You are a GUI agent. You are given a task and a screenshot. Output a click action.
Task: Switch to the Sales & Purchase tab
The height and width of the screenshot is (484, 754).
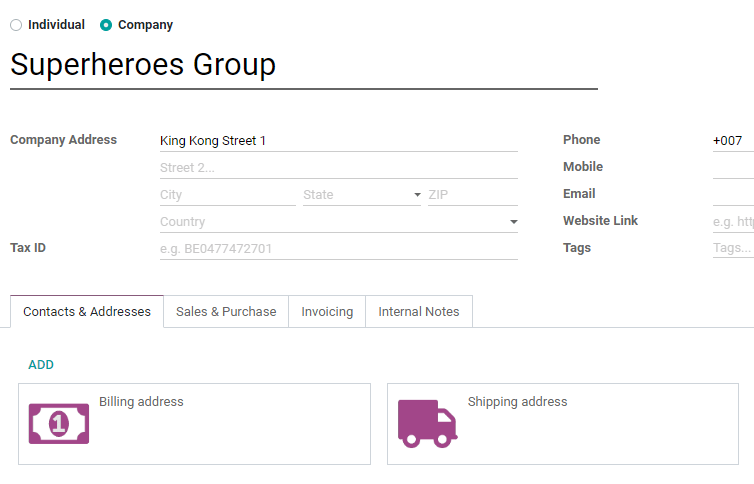coord(226,312)
